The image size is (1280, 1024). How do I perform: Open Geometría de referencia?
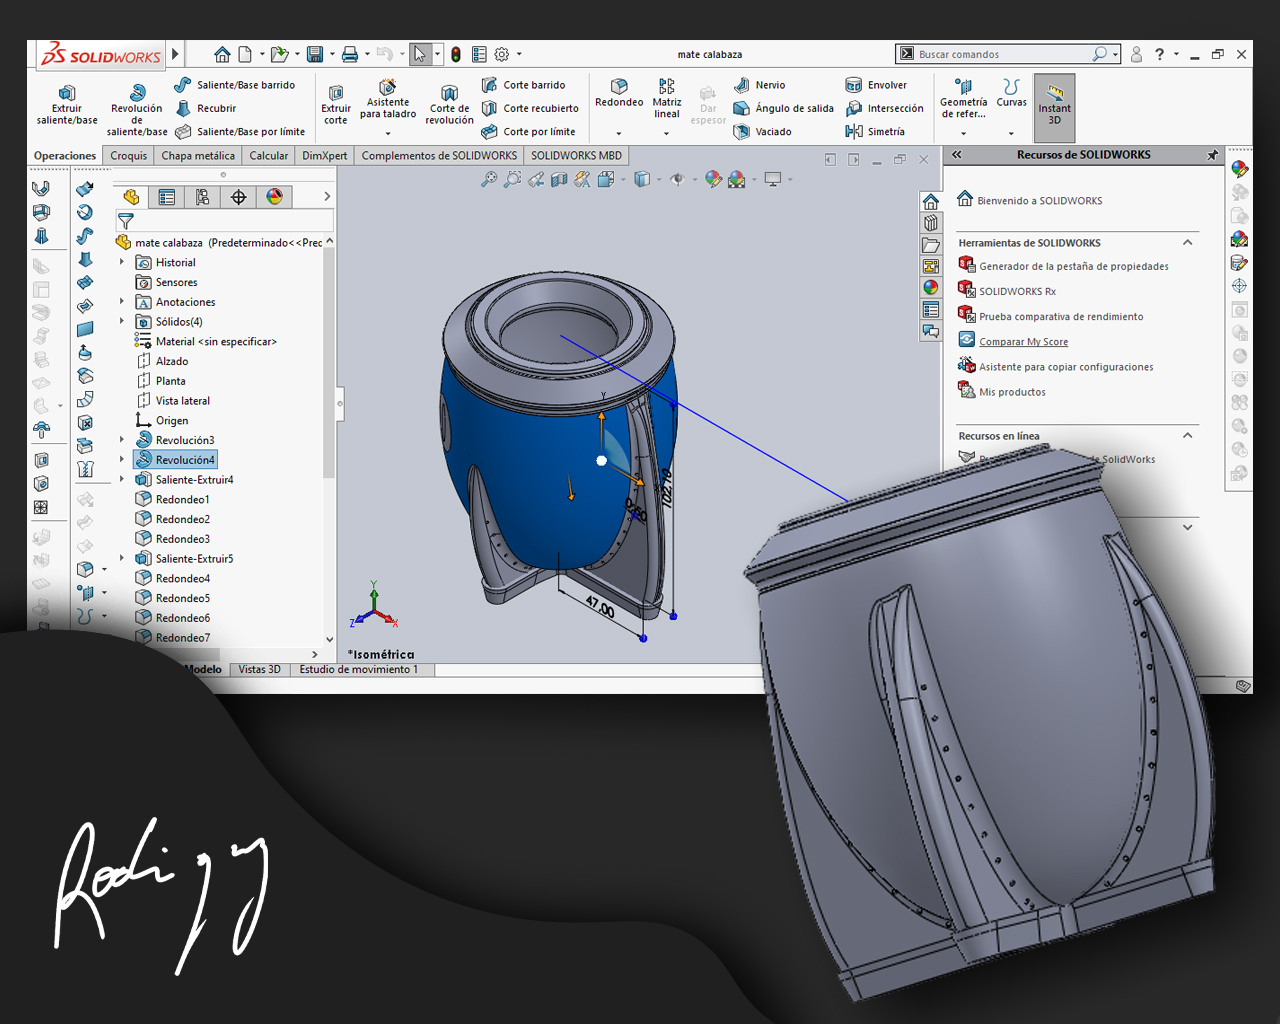point(963,99)
